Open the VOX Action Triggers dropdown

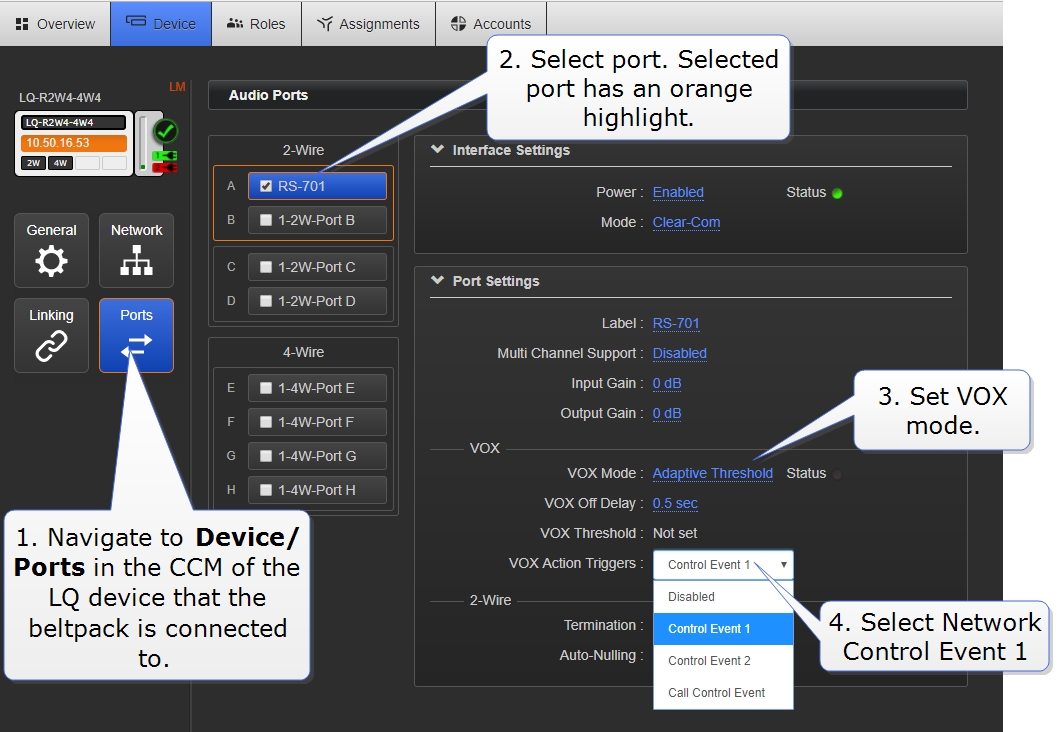(x=722, y=565)
